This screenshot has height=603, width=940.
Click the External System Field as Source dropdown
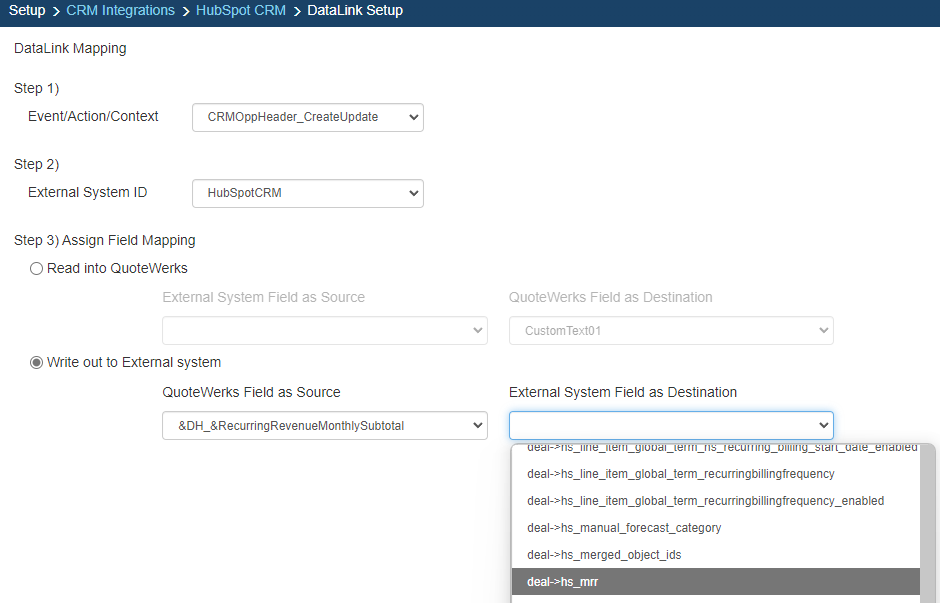pyautogui.click(x=324, y=331)
